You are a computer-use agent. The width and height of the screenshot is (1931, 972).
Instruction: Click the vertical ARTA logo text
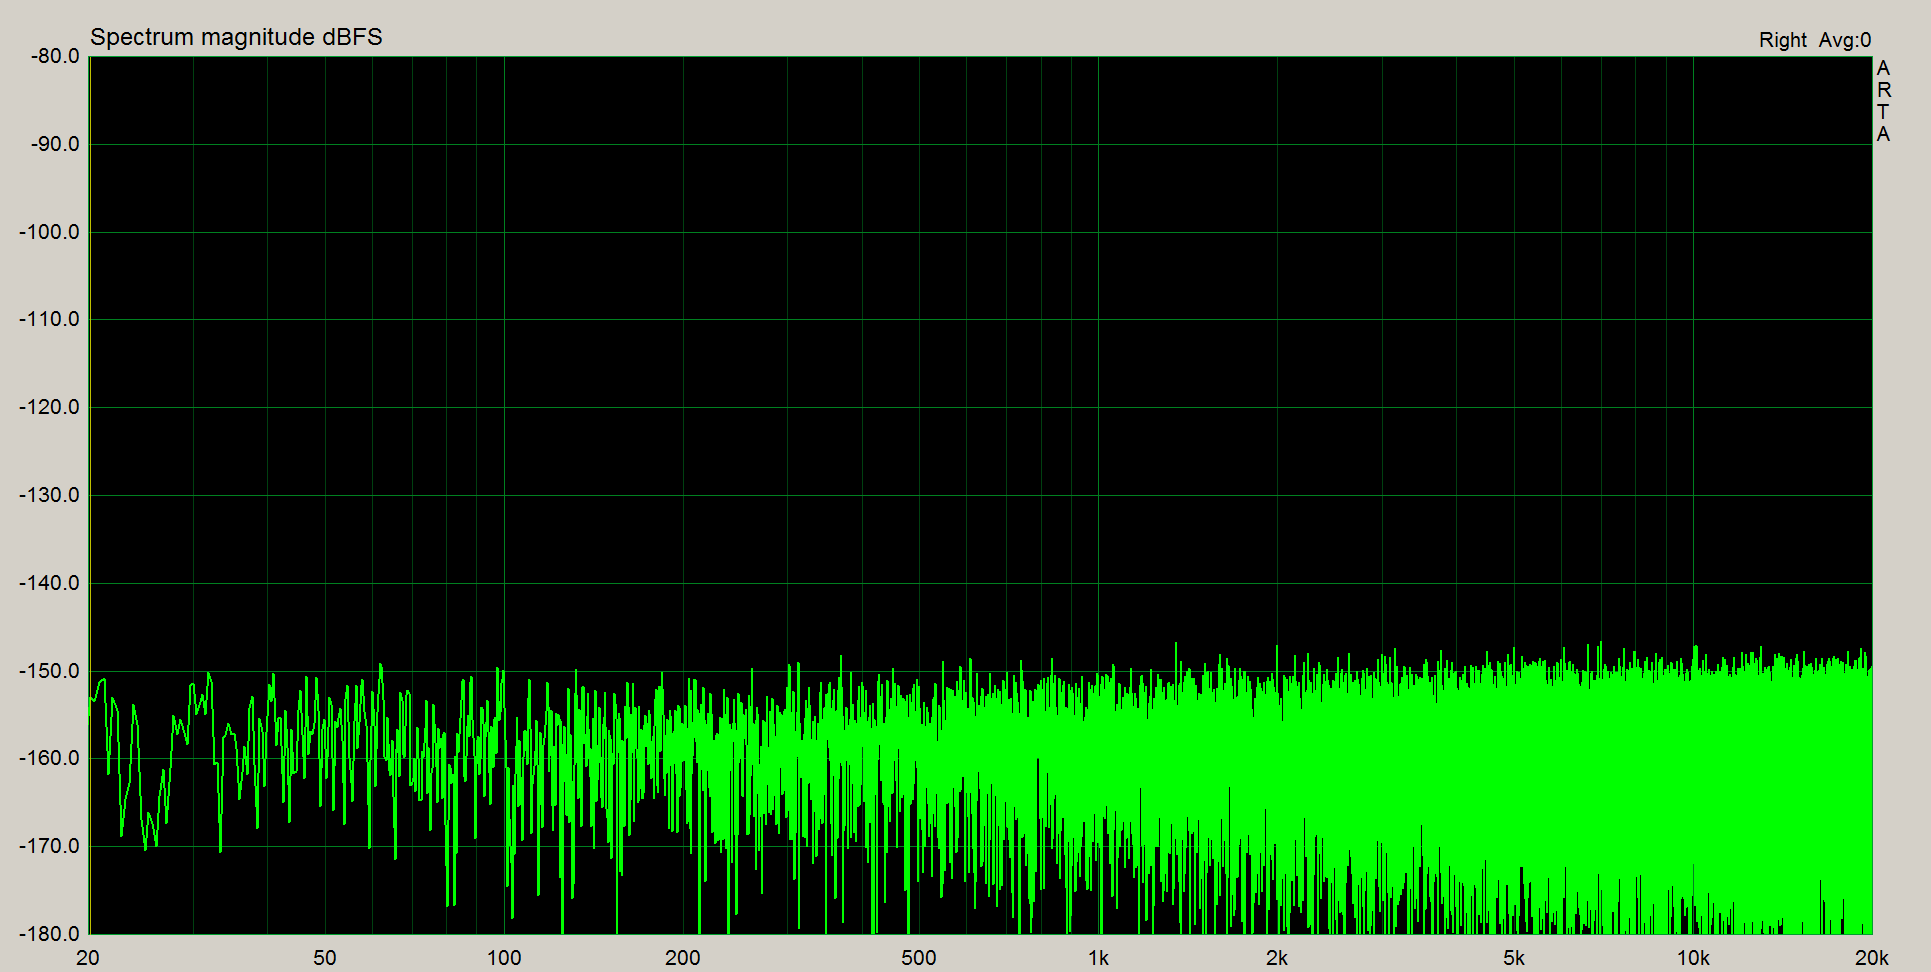[x=1883, y=101]
